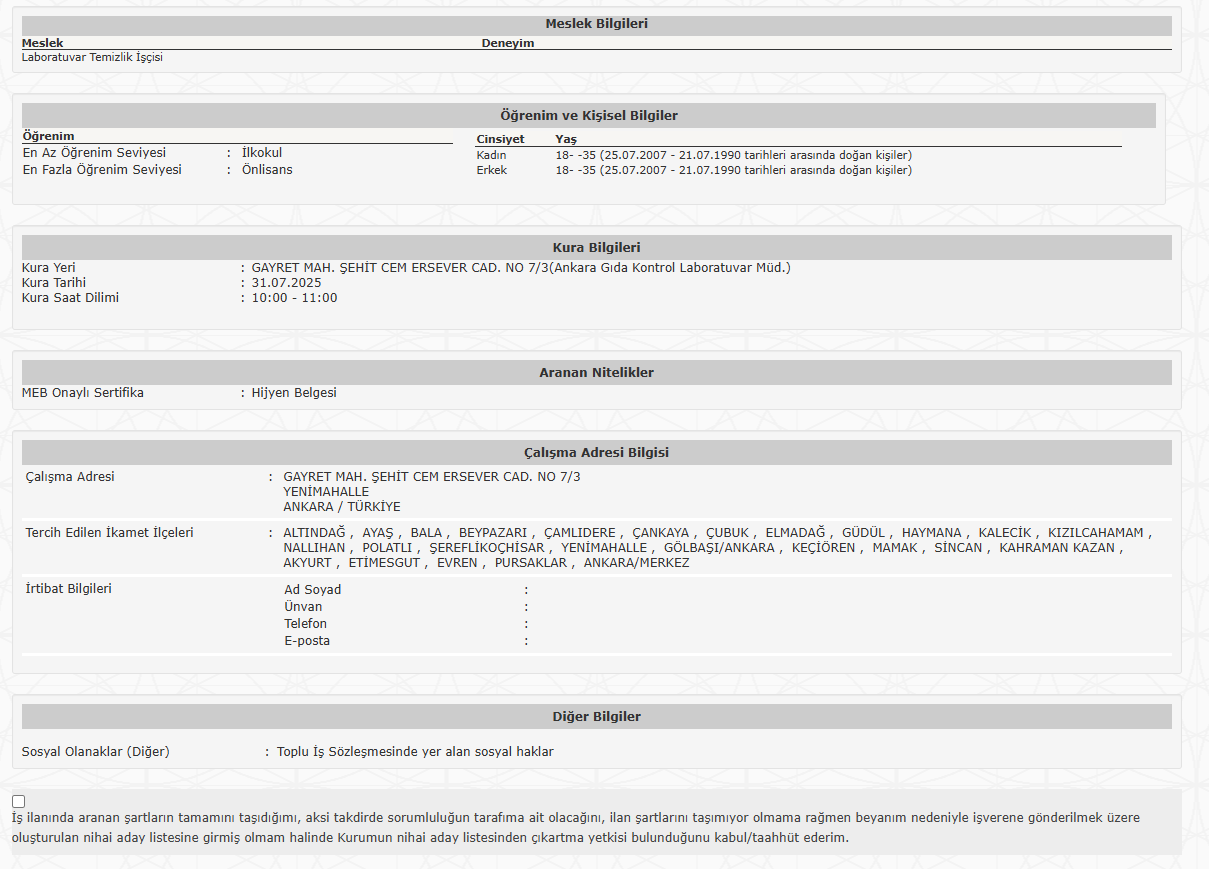Tick the job conditions acceptance checkbox

pos(19,801)
